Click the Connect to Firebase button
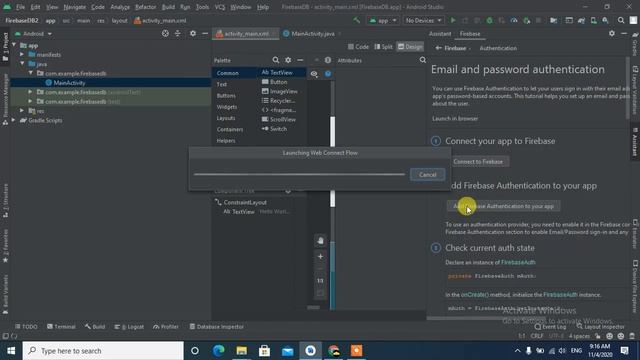The image size is (640, 360). tap(478, 162)
